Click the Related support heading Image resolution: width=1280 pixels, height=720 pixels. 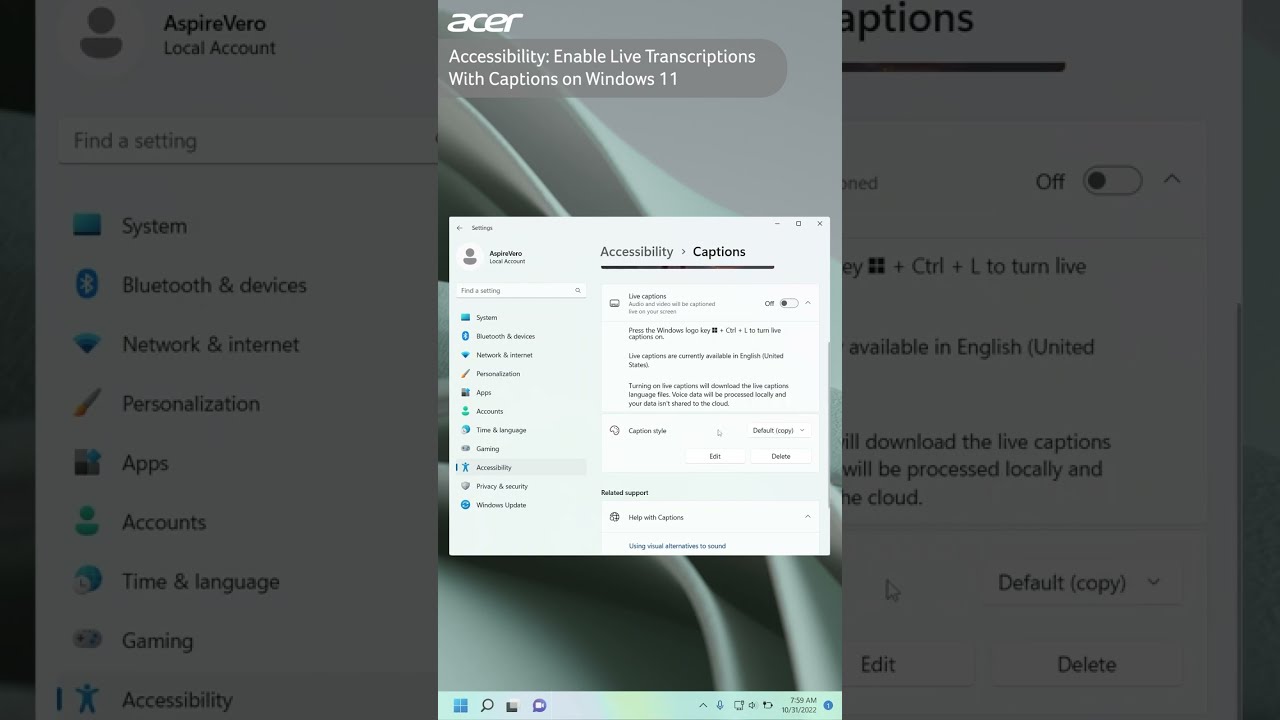pyautogui.click(x=625, y=493)
